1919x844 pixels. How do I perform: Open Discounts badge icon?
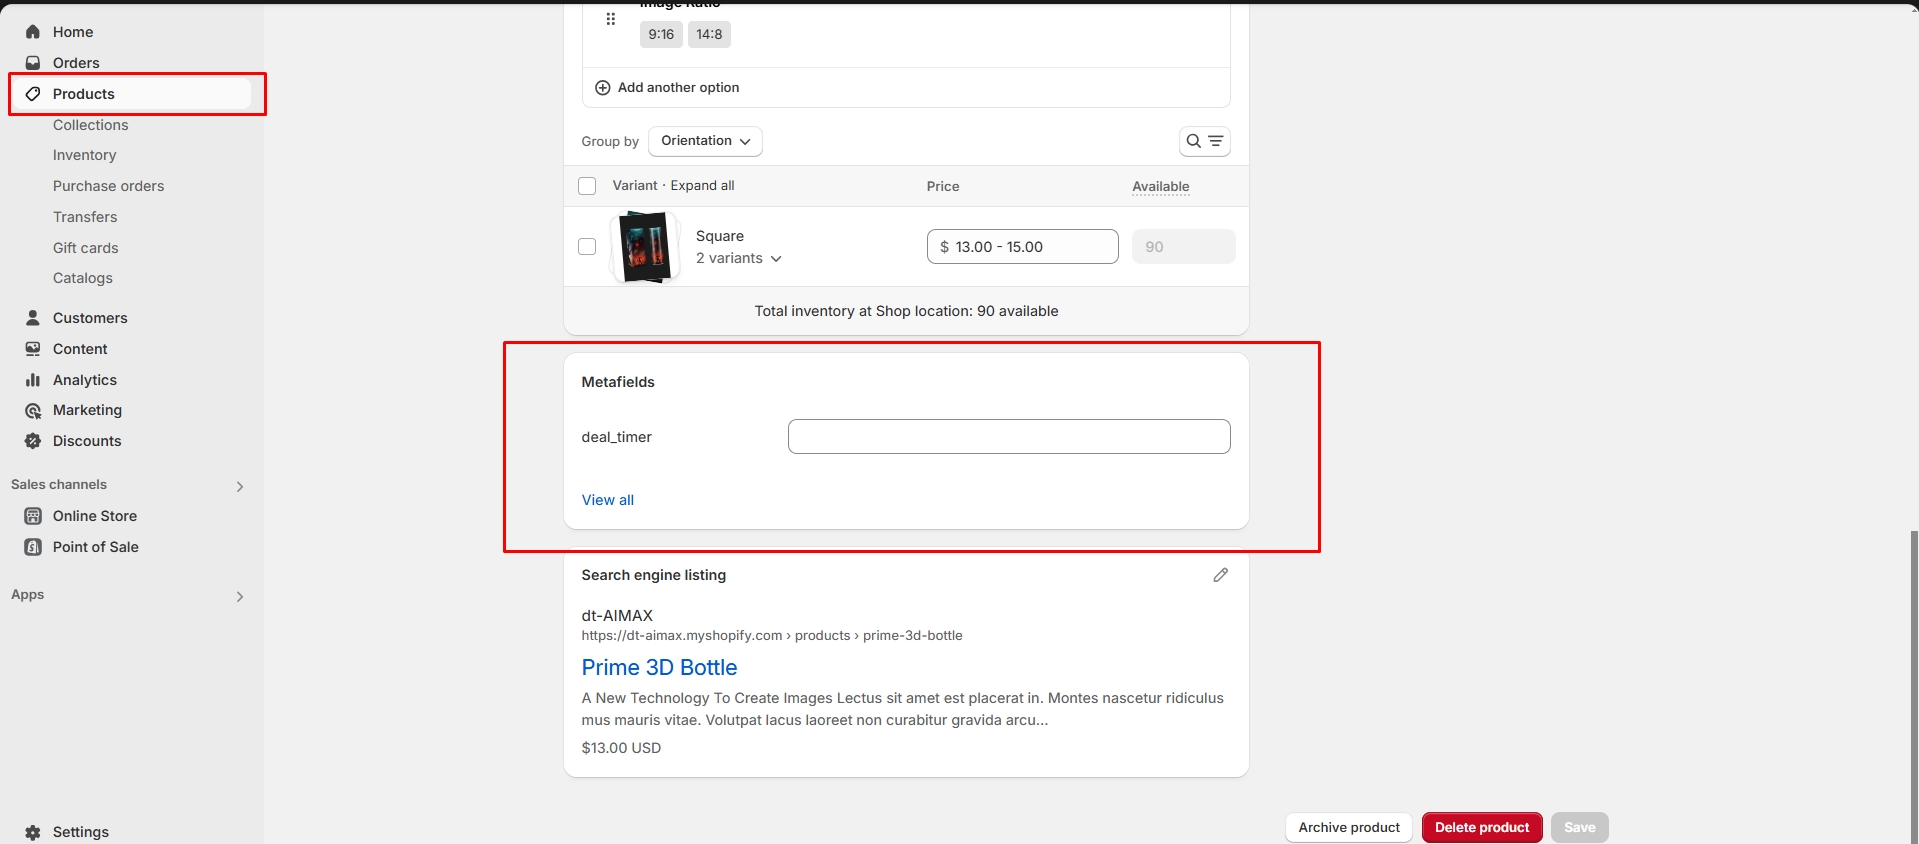pyautogui.click(x=33, y=441)
